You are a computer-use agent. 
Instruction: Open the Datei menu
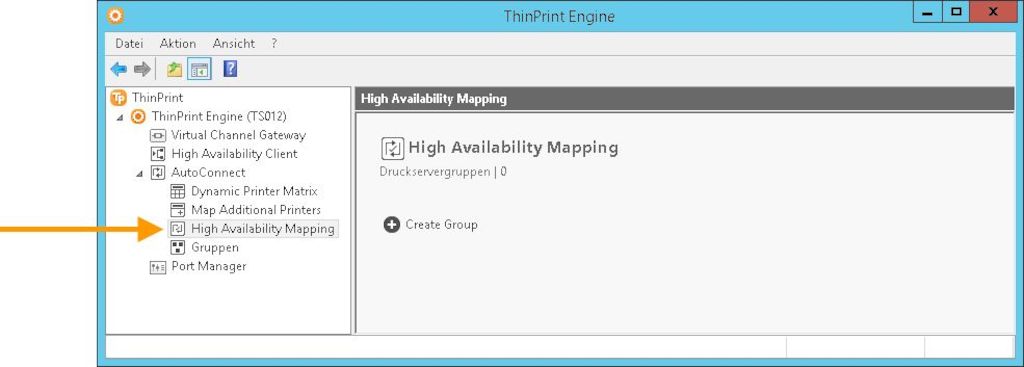129,44
